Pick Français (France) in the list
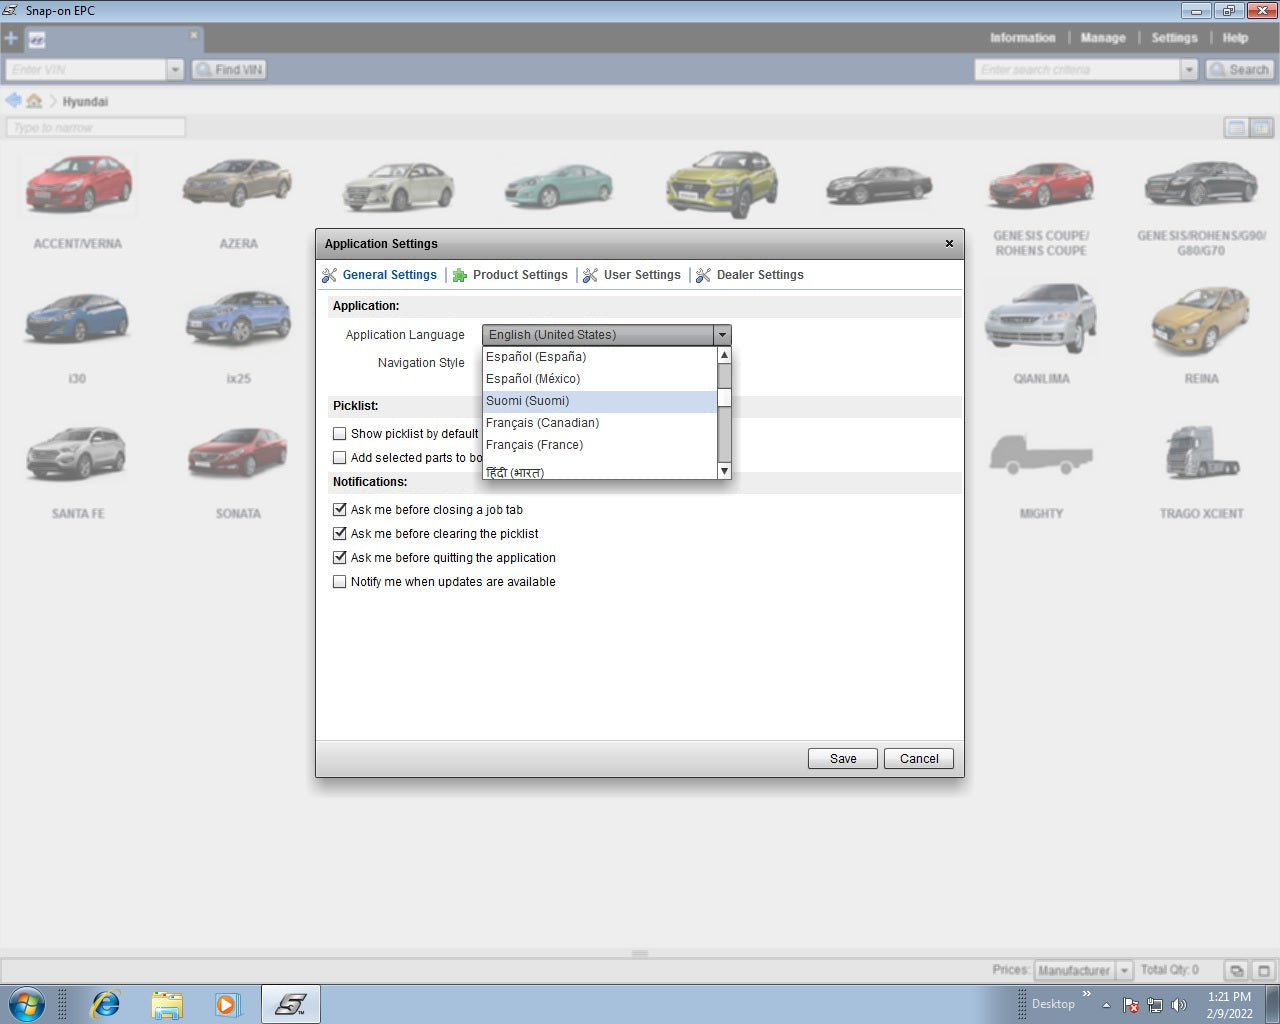1280x1024 pixels. [599, 445]
